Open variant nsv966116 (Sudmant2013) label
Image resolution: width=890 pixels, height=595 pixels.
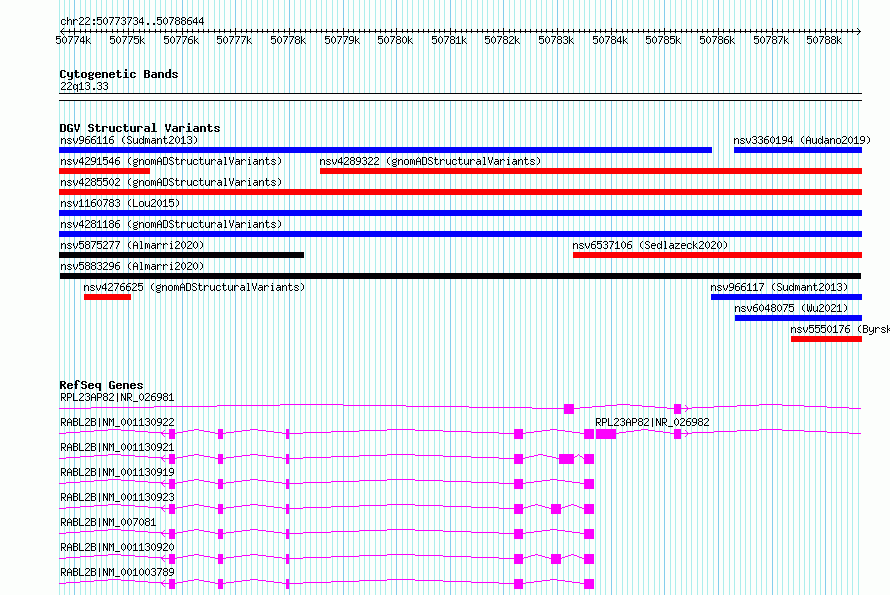129,140
